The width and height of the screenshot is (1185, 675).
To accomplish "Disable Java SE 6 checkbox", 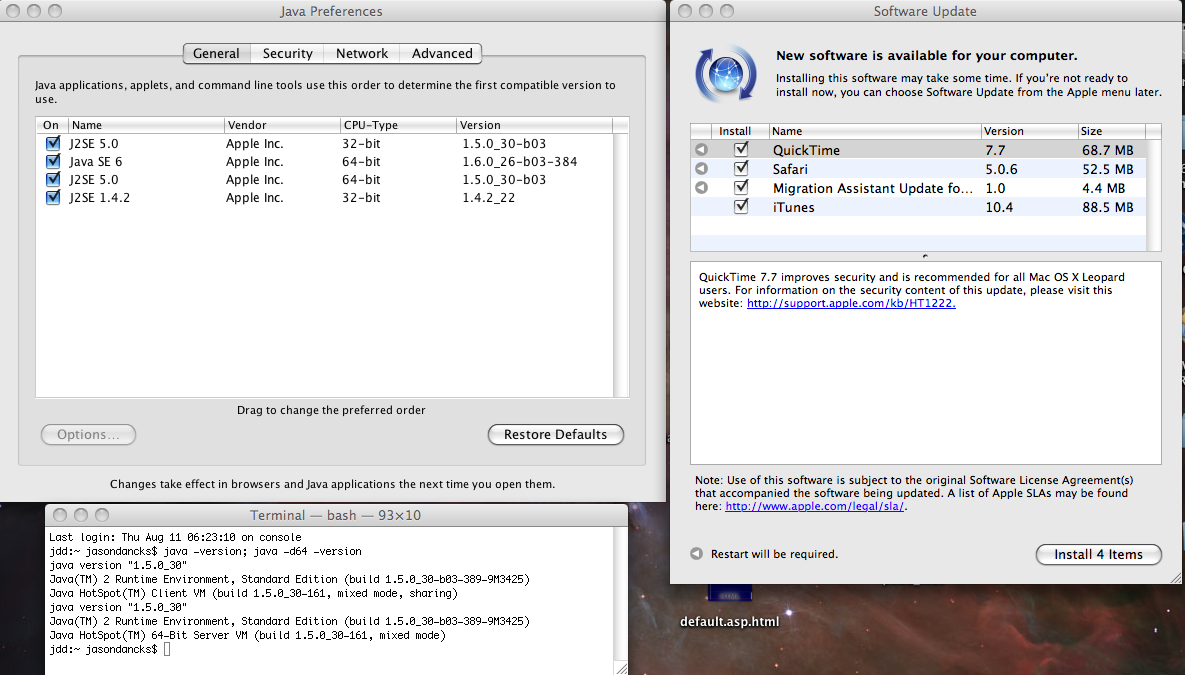I will point(53,161).
